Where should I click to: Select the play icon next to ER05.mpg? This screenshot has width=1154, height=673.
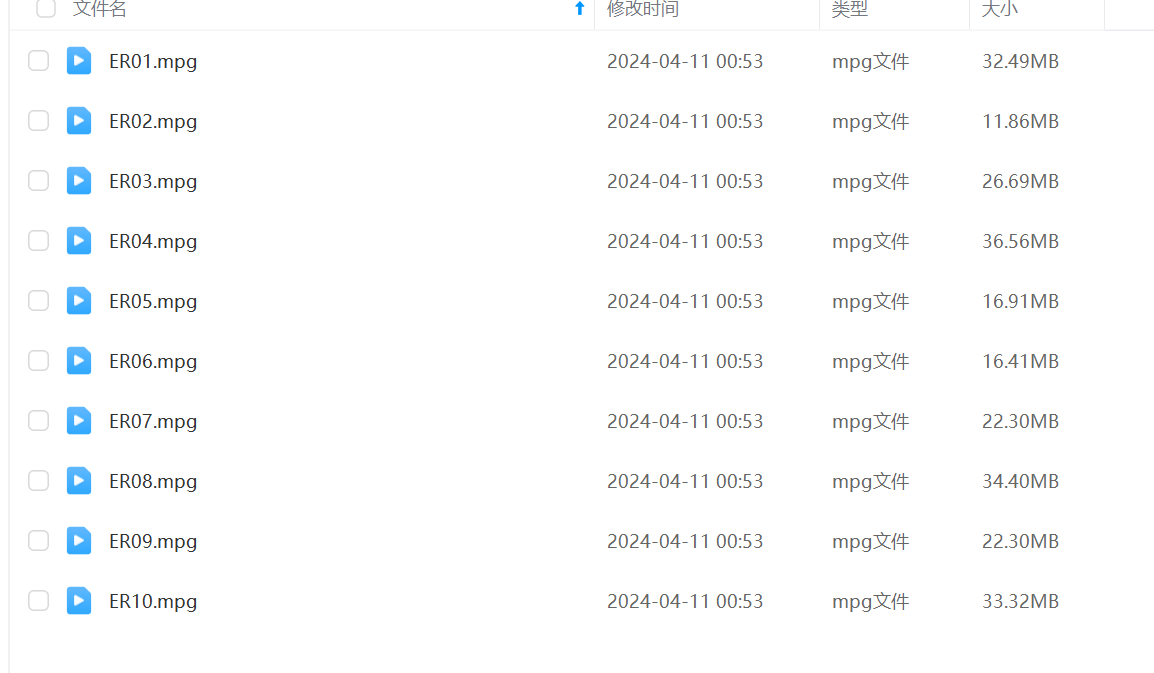pos(79,300)
